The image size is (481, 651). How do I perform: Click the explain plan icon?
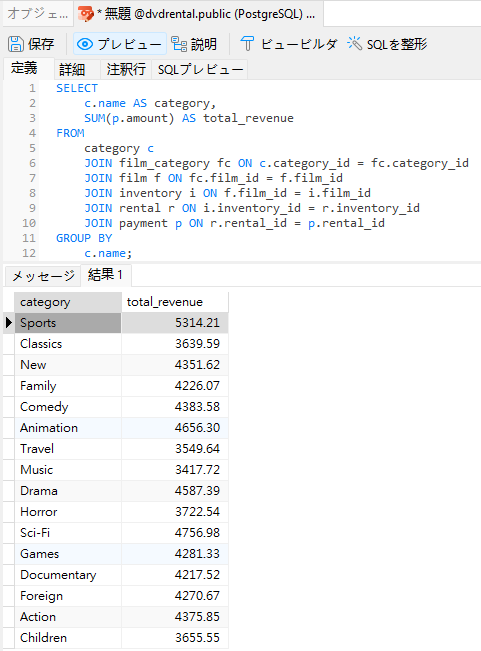tap(179, 44)
